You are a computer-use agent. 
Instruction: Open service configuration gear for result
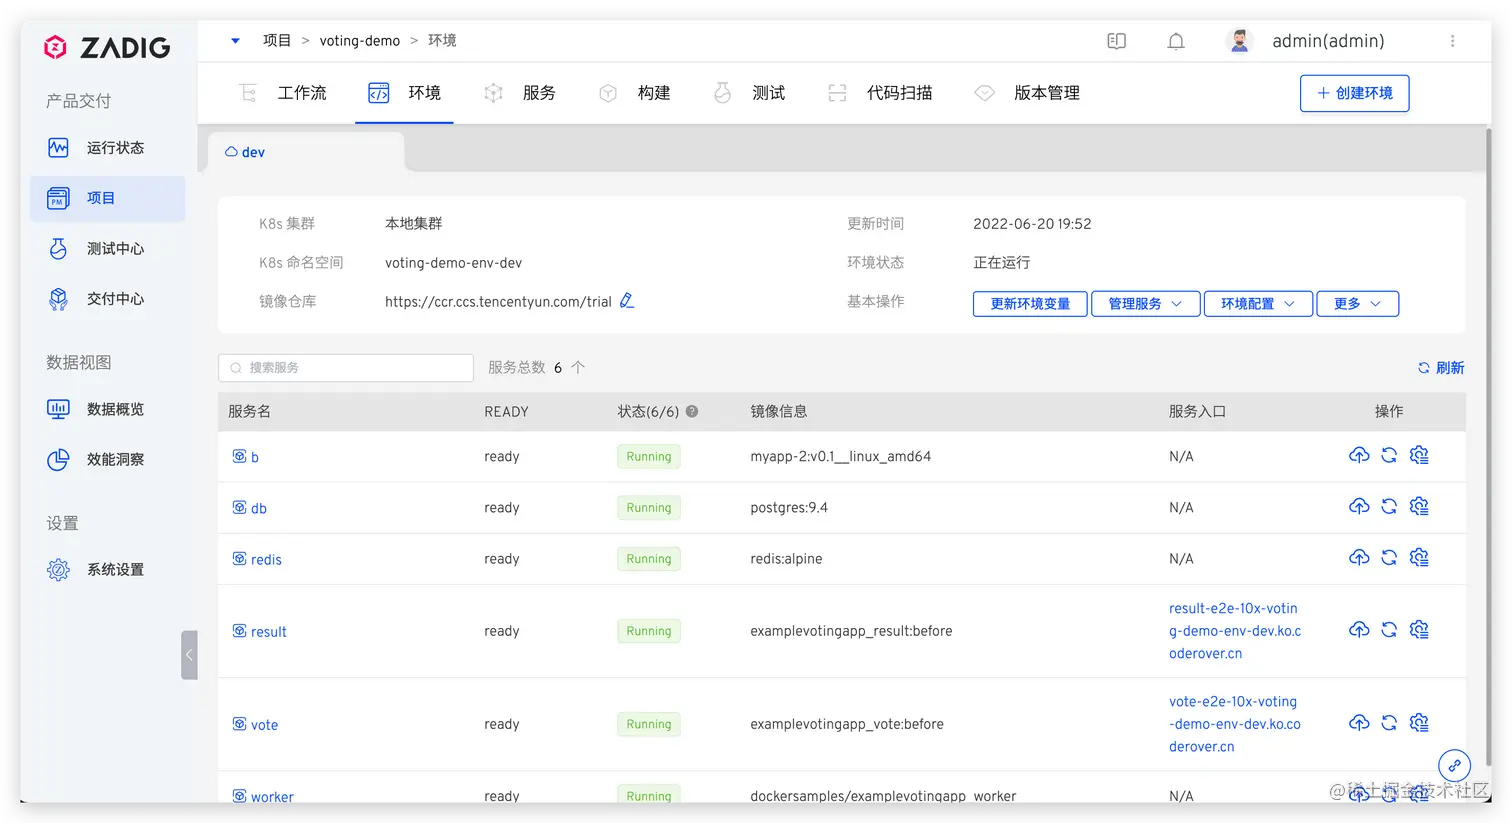click(1419, 630)
